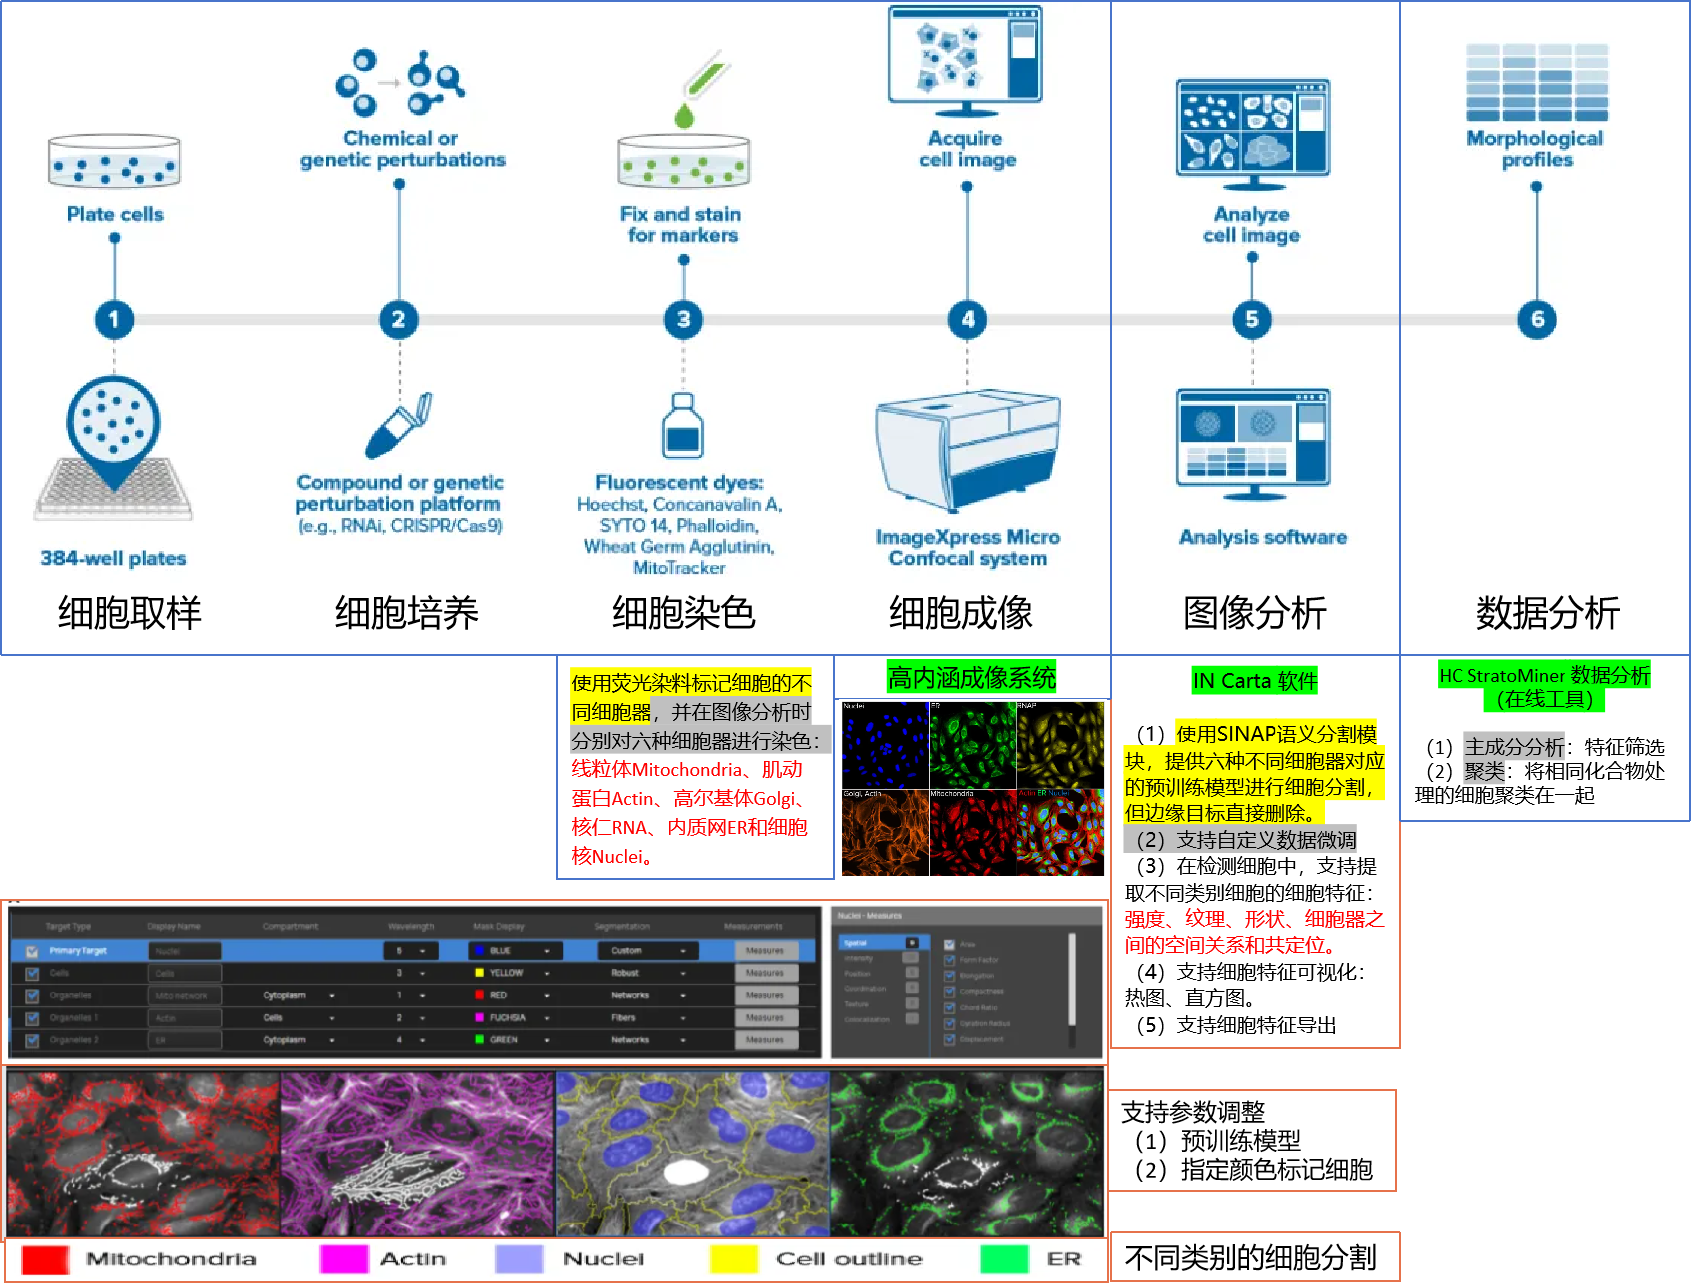1691x1283 pixels.
Task: Open the BLUE mask display dropdown
Action: pos(516,951)
